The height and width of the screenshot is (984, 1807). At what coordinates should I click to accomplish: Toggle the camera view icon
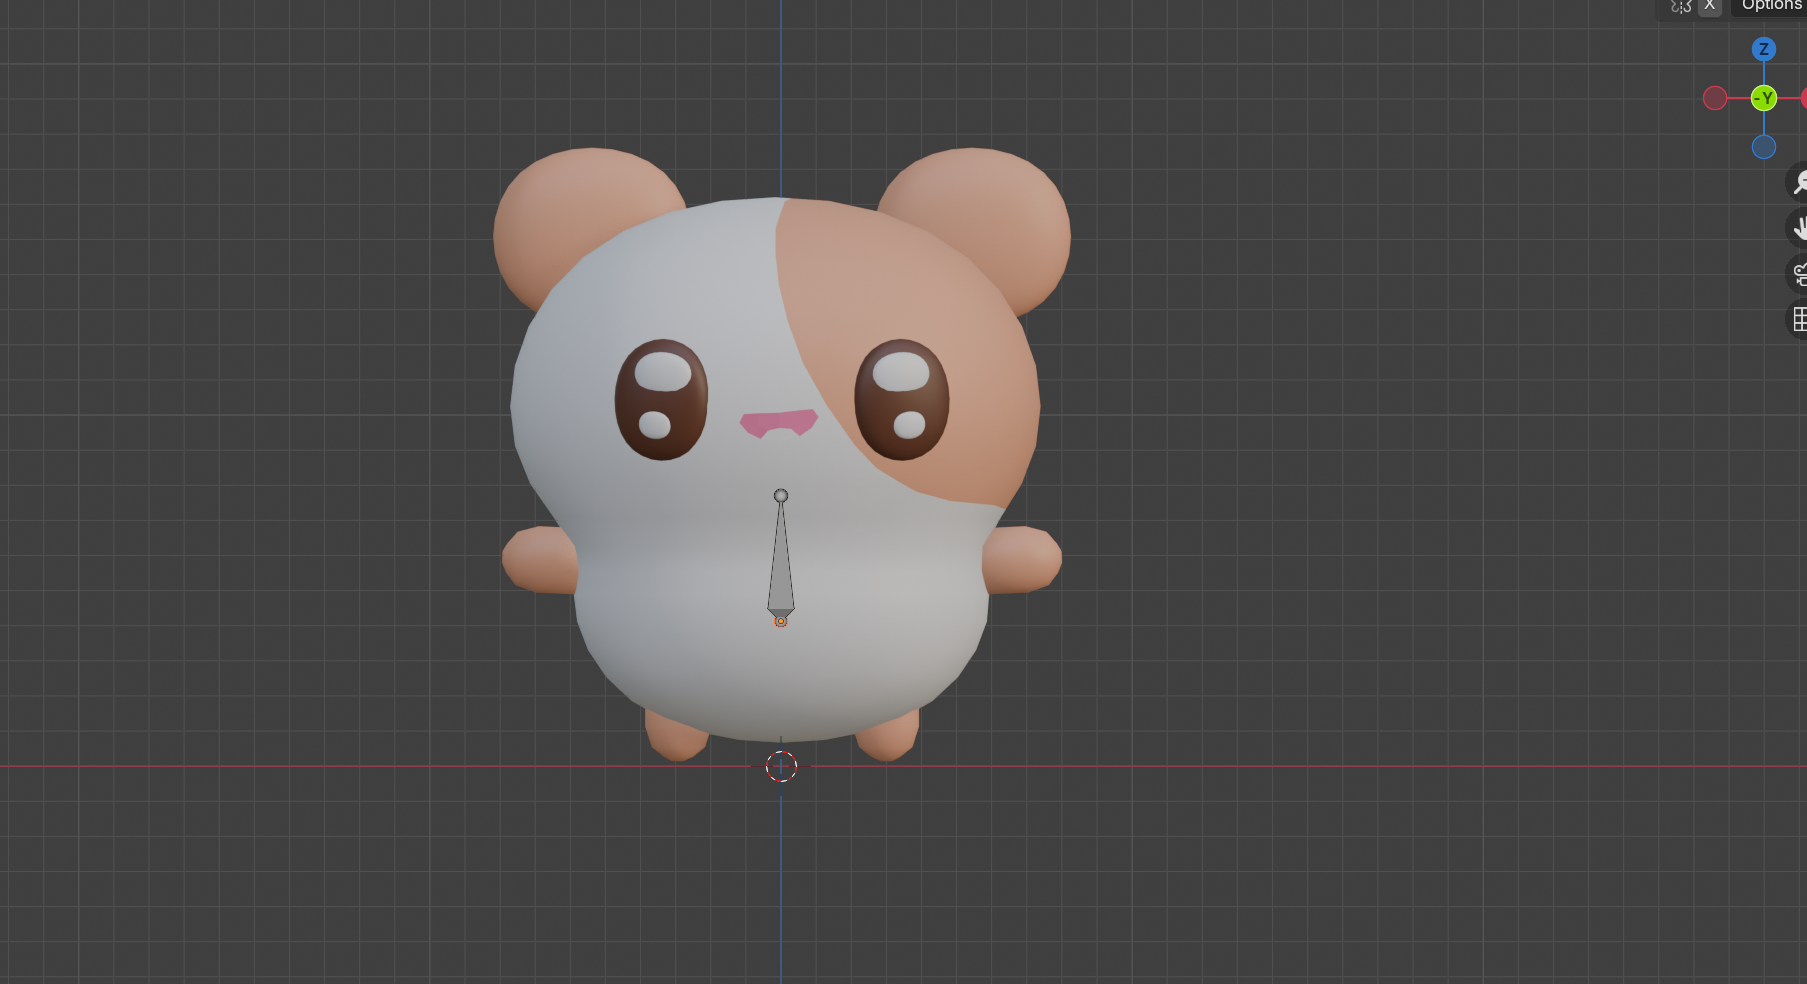coord(1799,274)
